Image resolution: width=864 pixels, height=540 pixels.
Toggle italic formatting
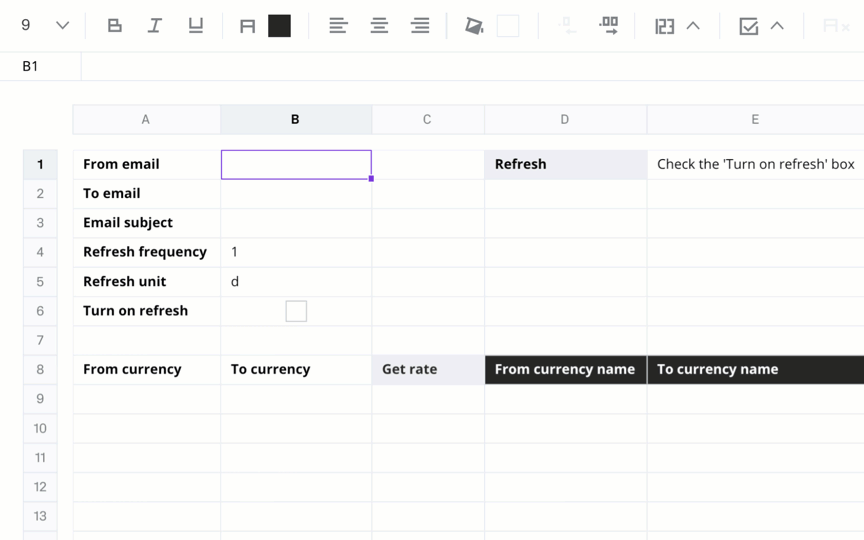[x=155, y=25]
